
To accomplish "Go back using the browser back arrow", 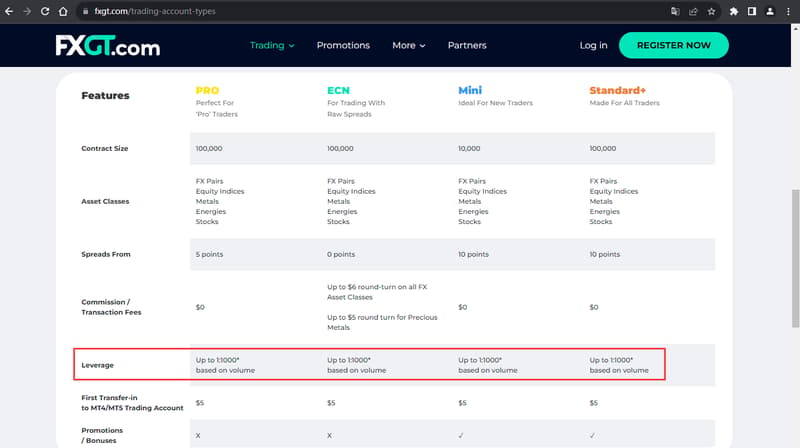I will point(9,11).
